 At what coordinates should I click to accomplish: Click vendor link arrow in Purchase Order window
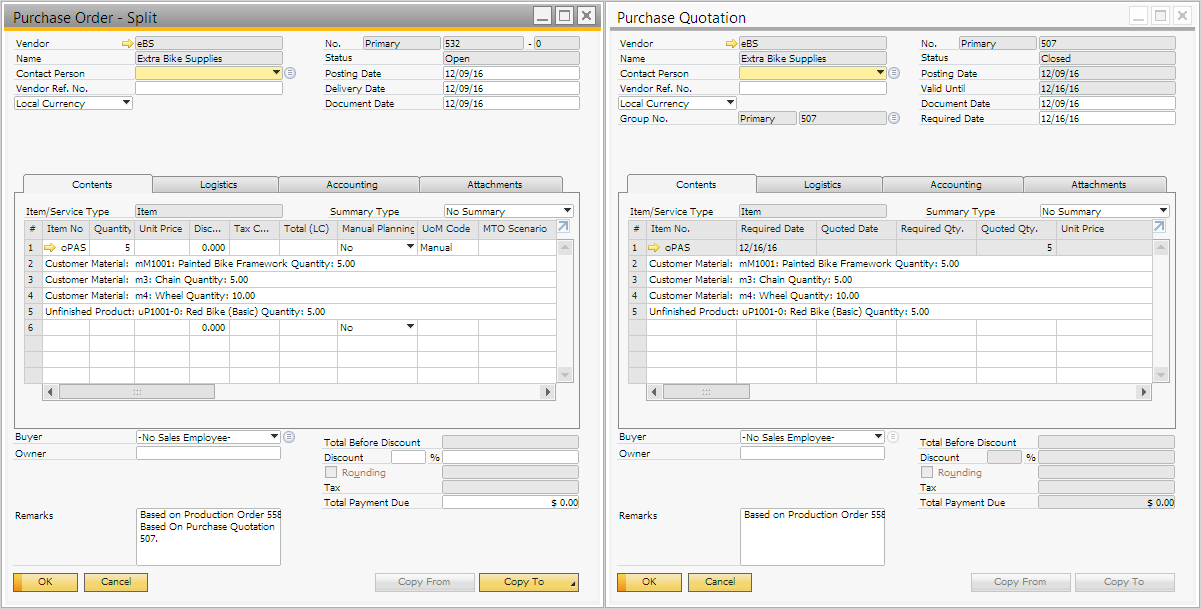[127, 44]
